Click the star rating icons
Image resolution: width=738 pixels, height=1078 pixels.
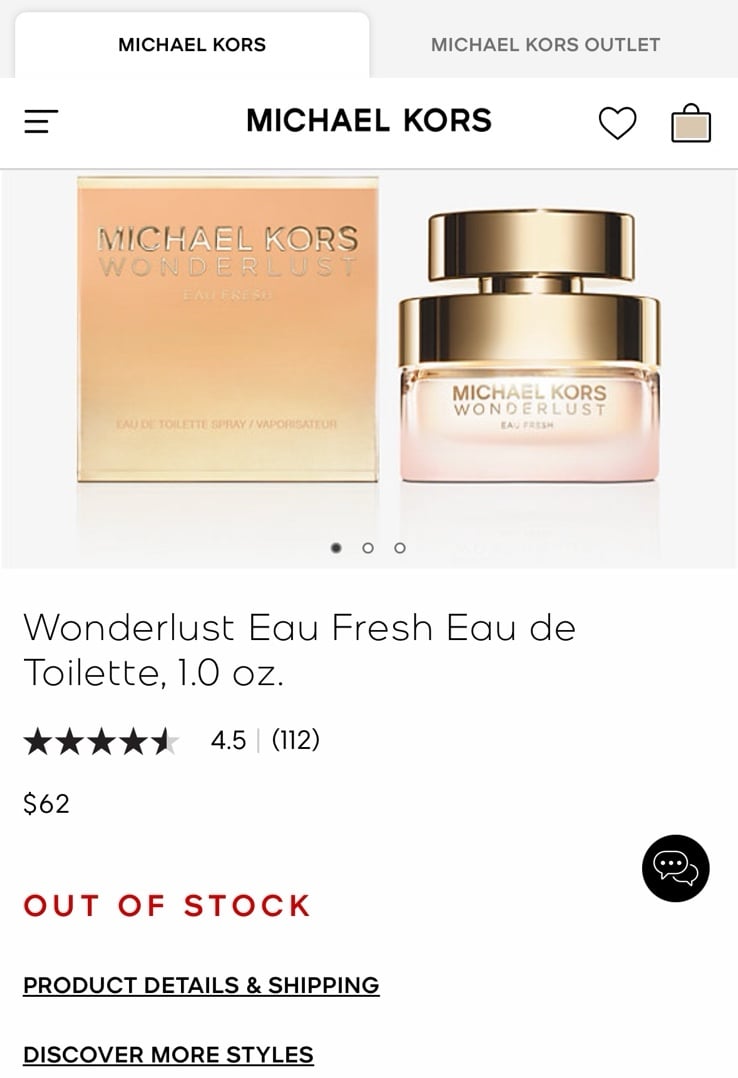tap(101, 741)
